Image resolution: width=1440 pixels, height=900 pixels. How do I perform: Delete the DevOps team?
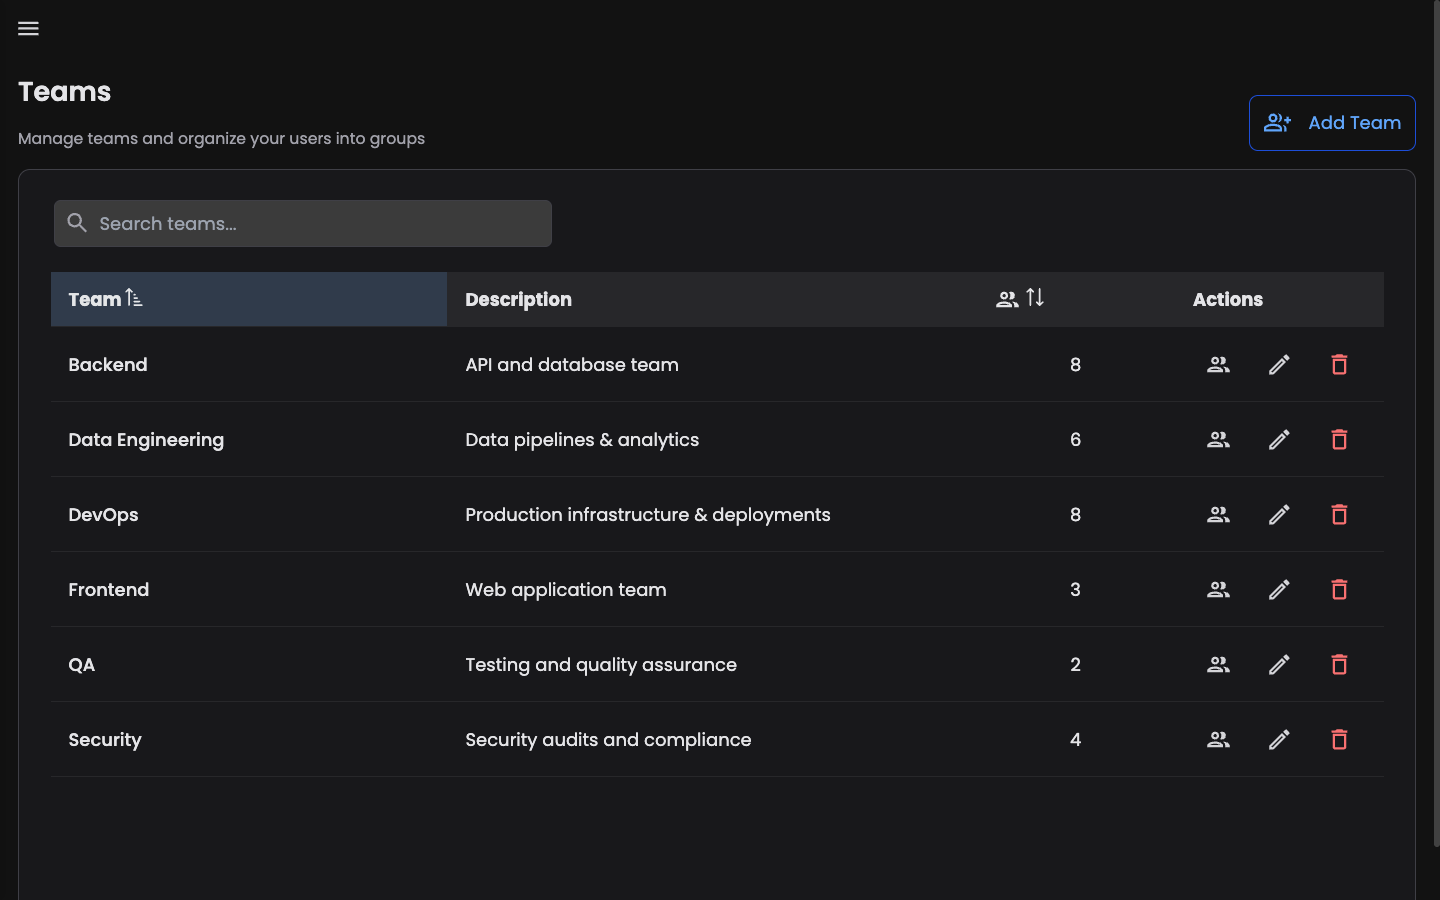click(1339, 514)
